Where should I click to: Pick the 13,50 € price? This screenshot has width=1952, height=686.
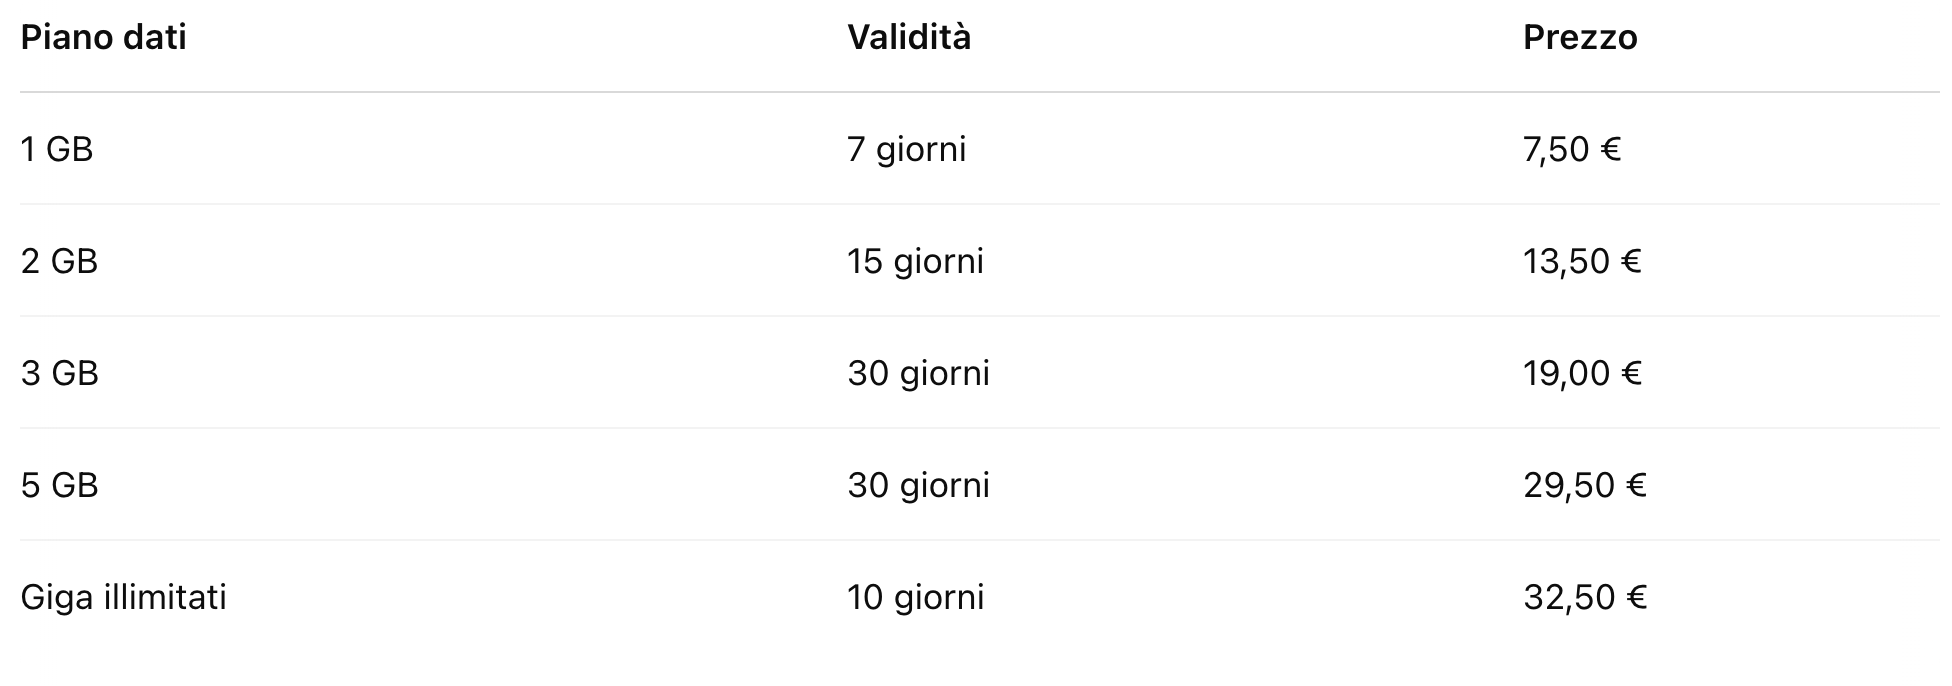coord(1583,262)
